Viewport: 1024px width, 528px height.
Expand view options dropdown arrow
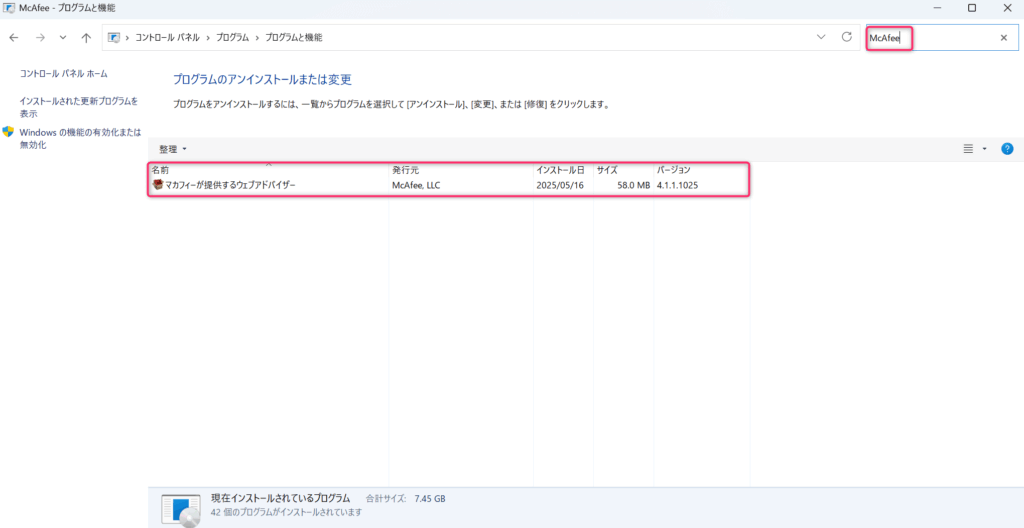985,149
